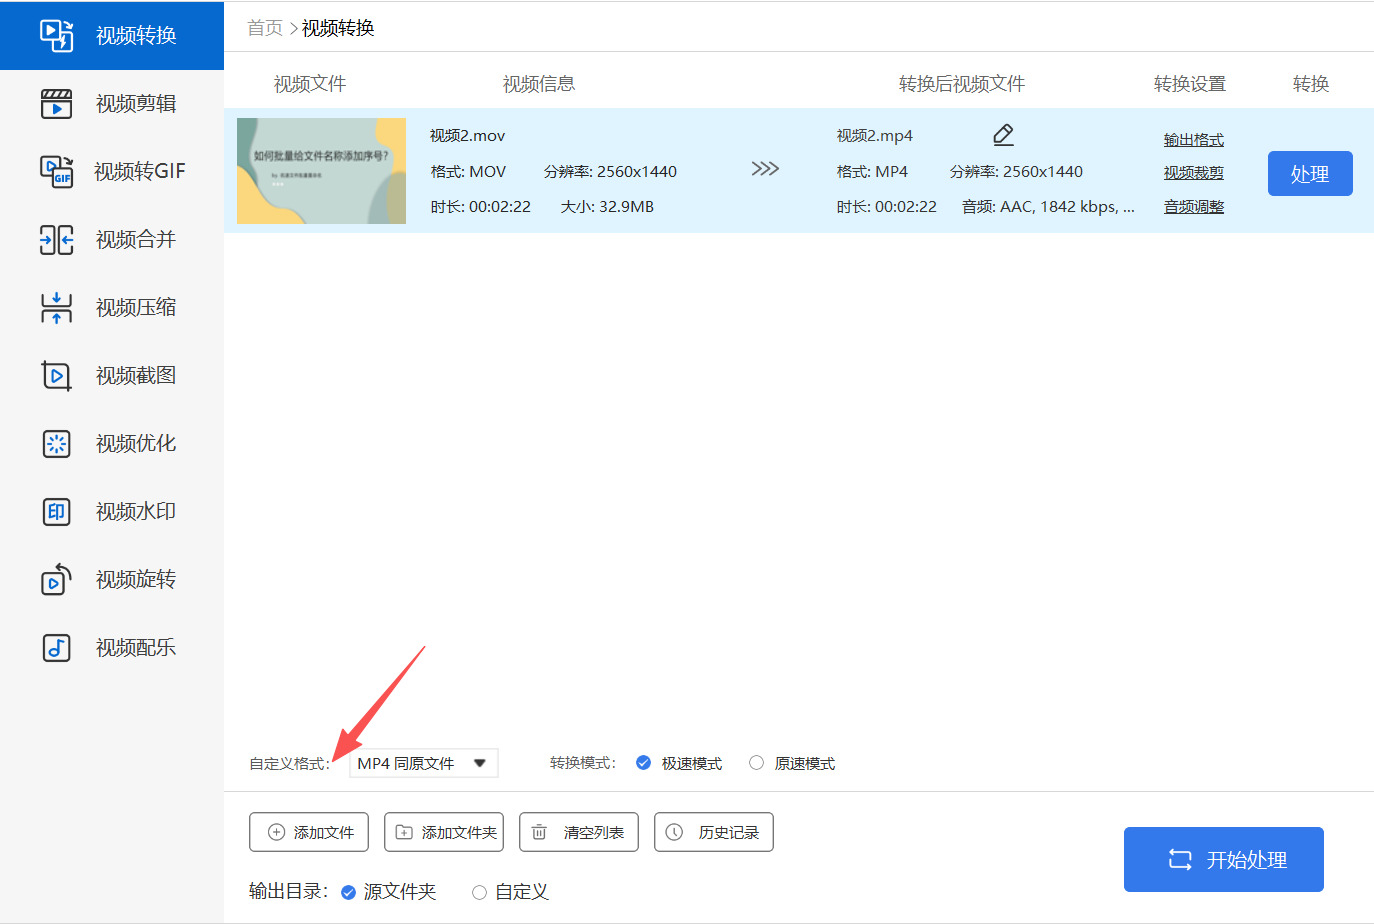Click the 视频剪辑 clapperboard icon
Screen dimensions: 1374x924
(x=56, y=103)
